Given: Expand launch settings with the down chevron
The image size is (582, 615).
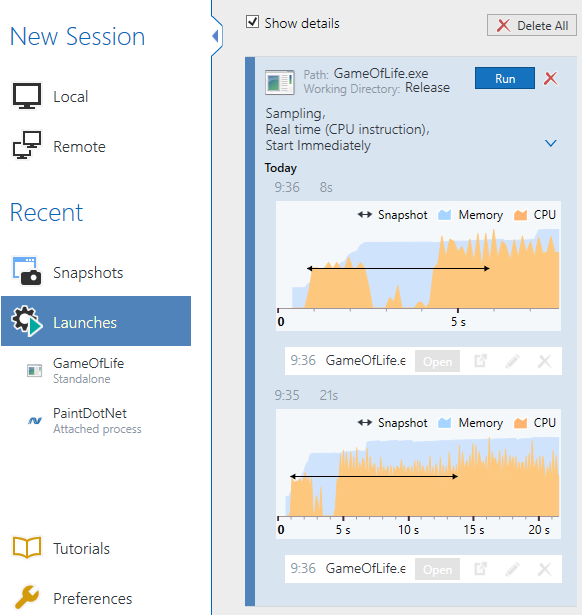Looking at the screenshot, I should [551, 143].
